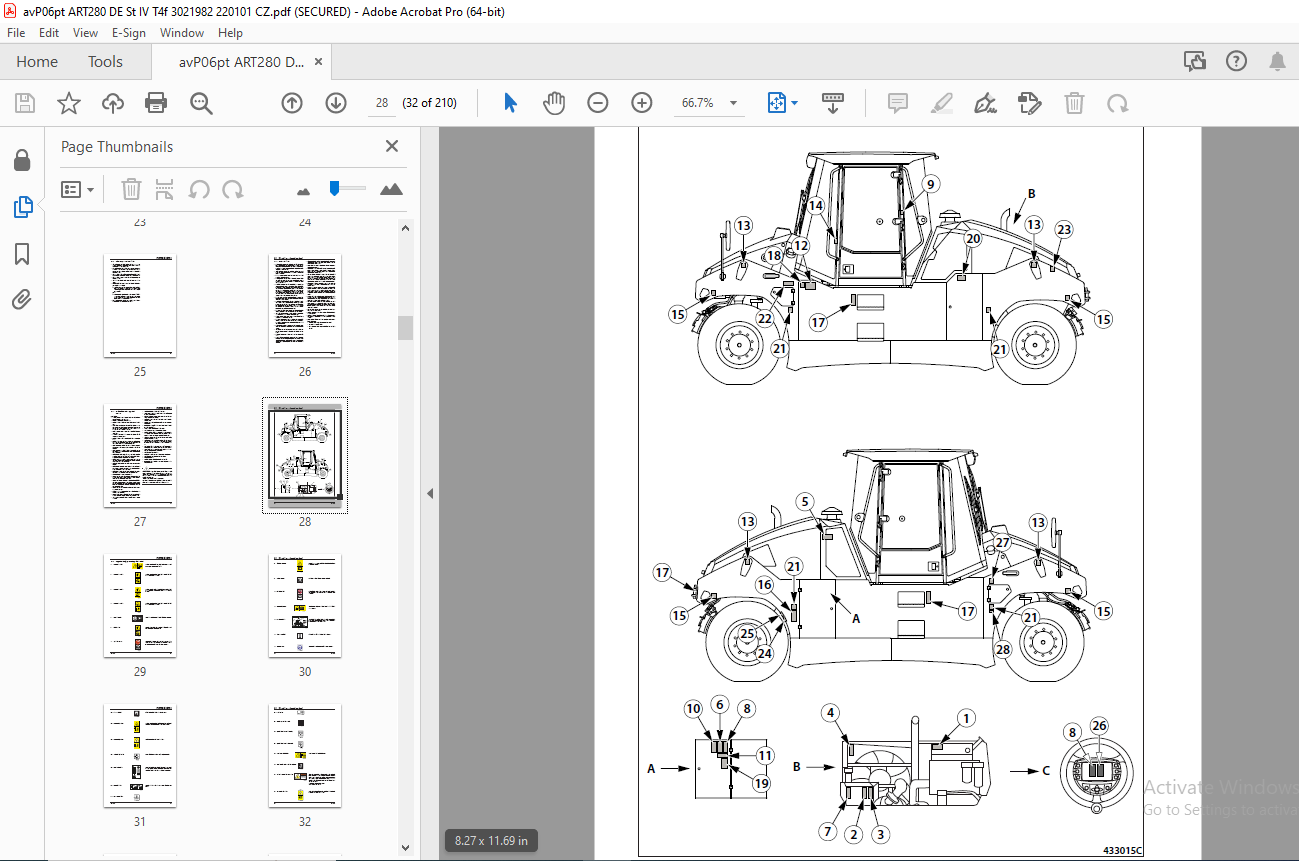Viewport: 1299px width, 861px height.
Task: Go to the previous page with the up arrow
Action: 292,103
